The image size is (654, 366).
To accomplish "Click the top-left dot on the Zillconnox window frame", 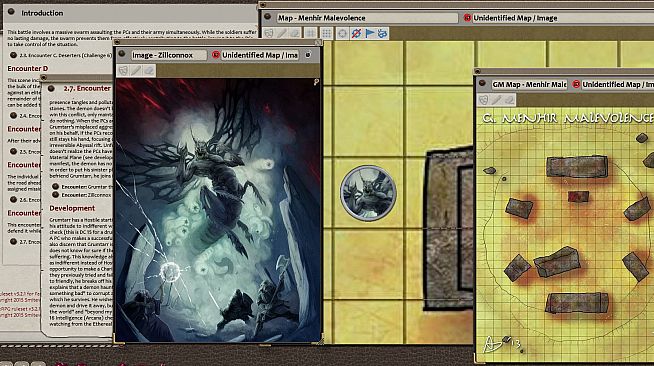I will pyautogui.click(x=117, y=42).
